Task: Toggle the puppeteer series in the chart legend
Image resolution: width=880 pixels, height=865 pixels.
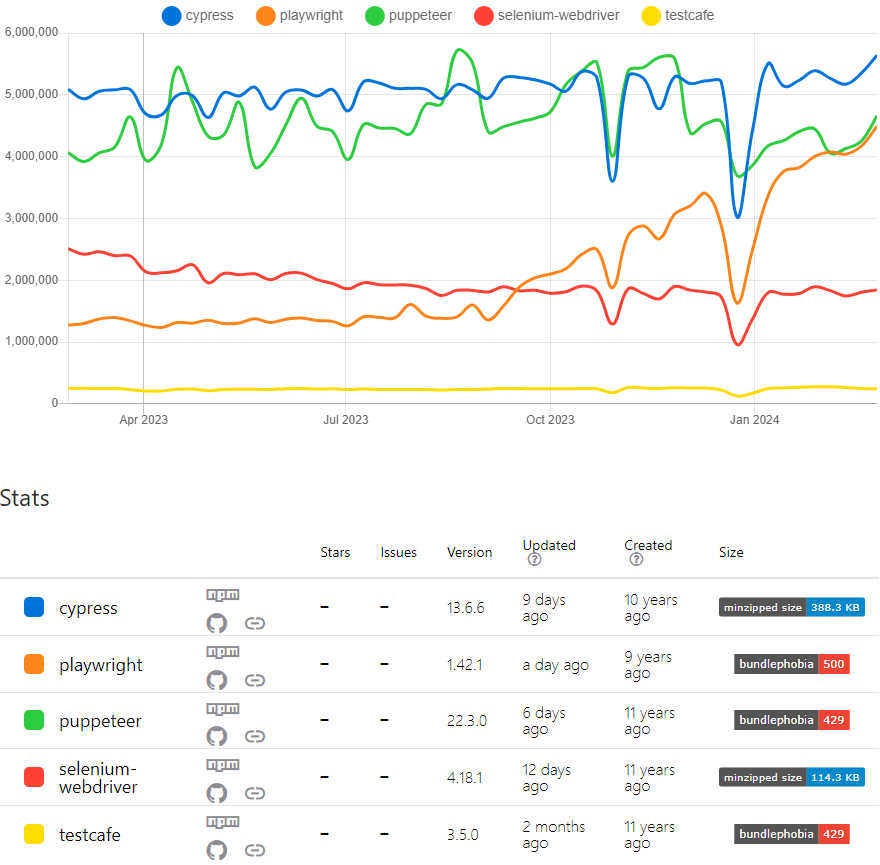Action: point(408,16)
